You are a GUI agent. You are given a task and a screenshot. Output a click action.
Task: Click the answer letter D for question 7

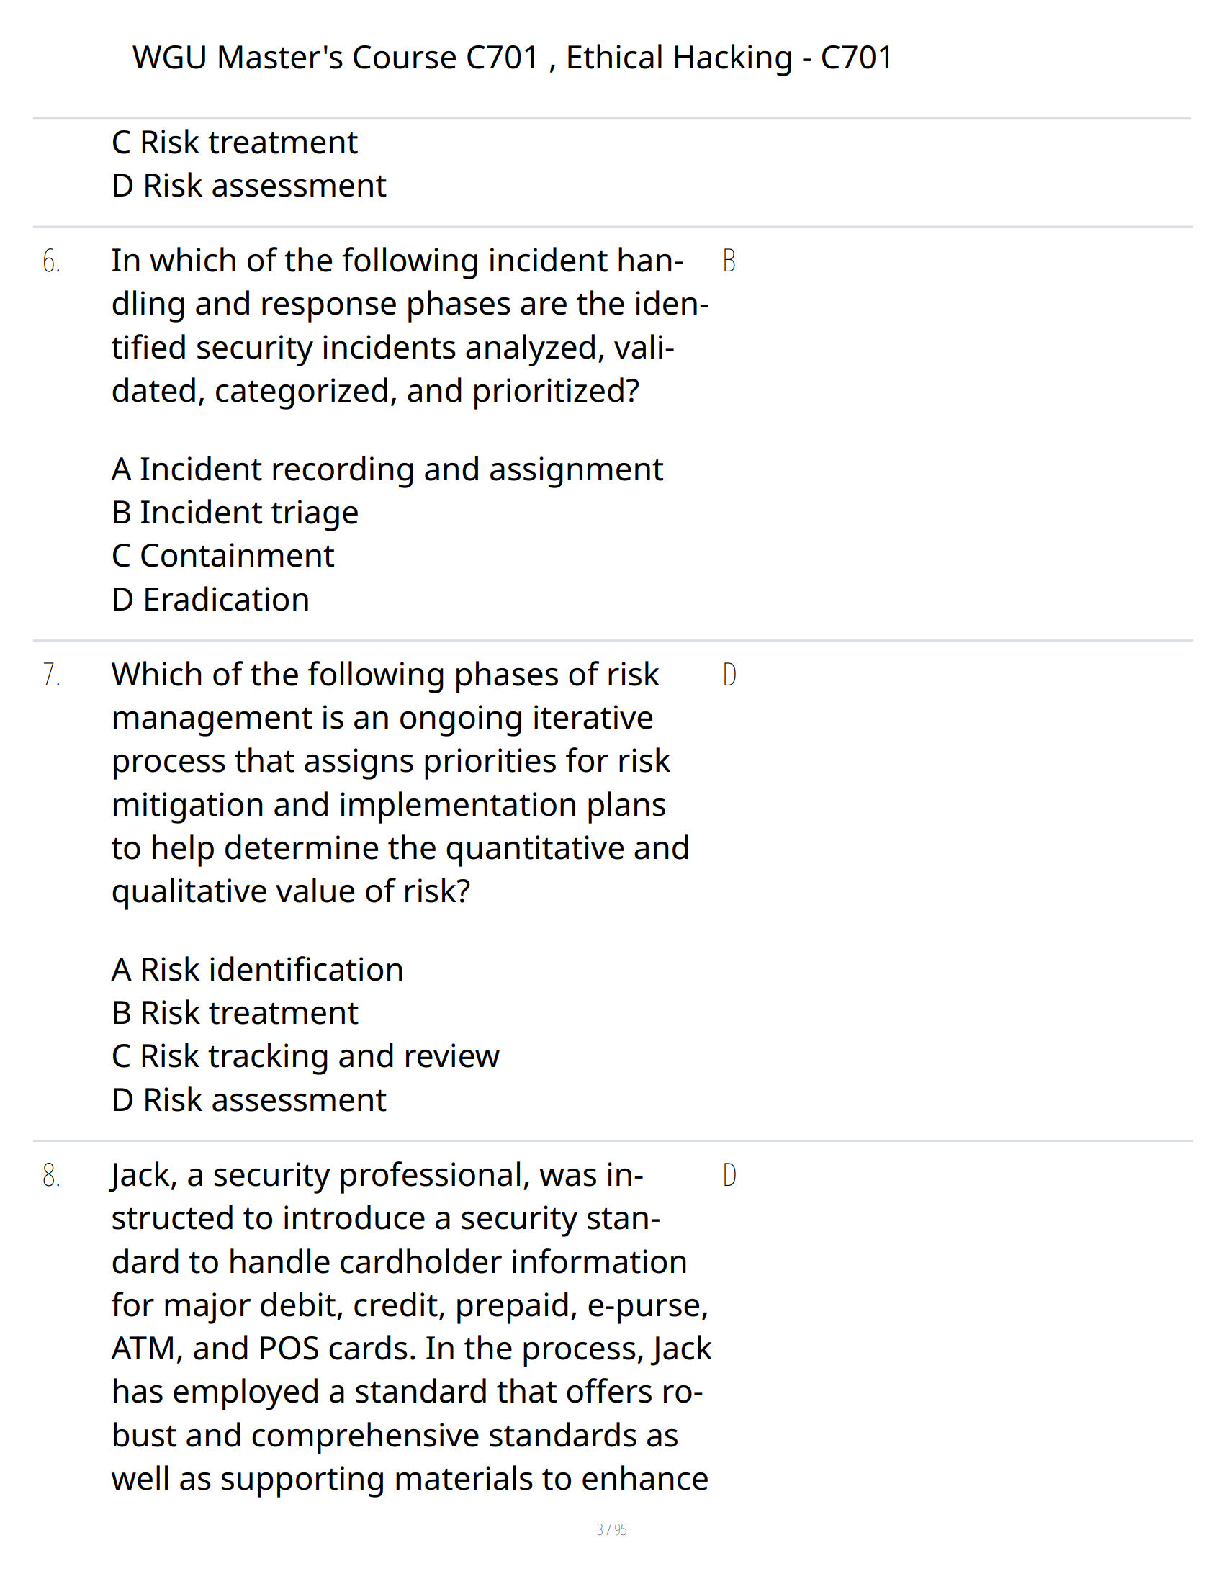(729, 675)
